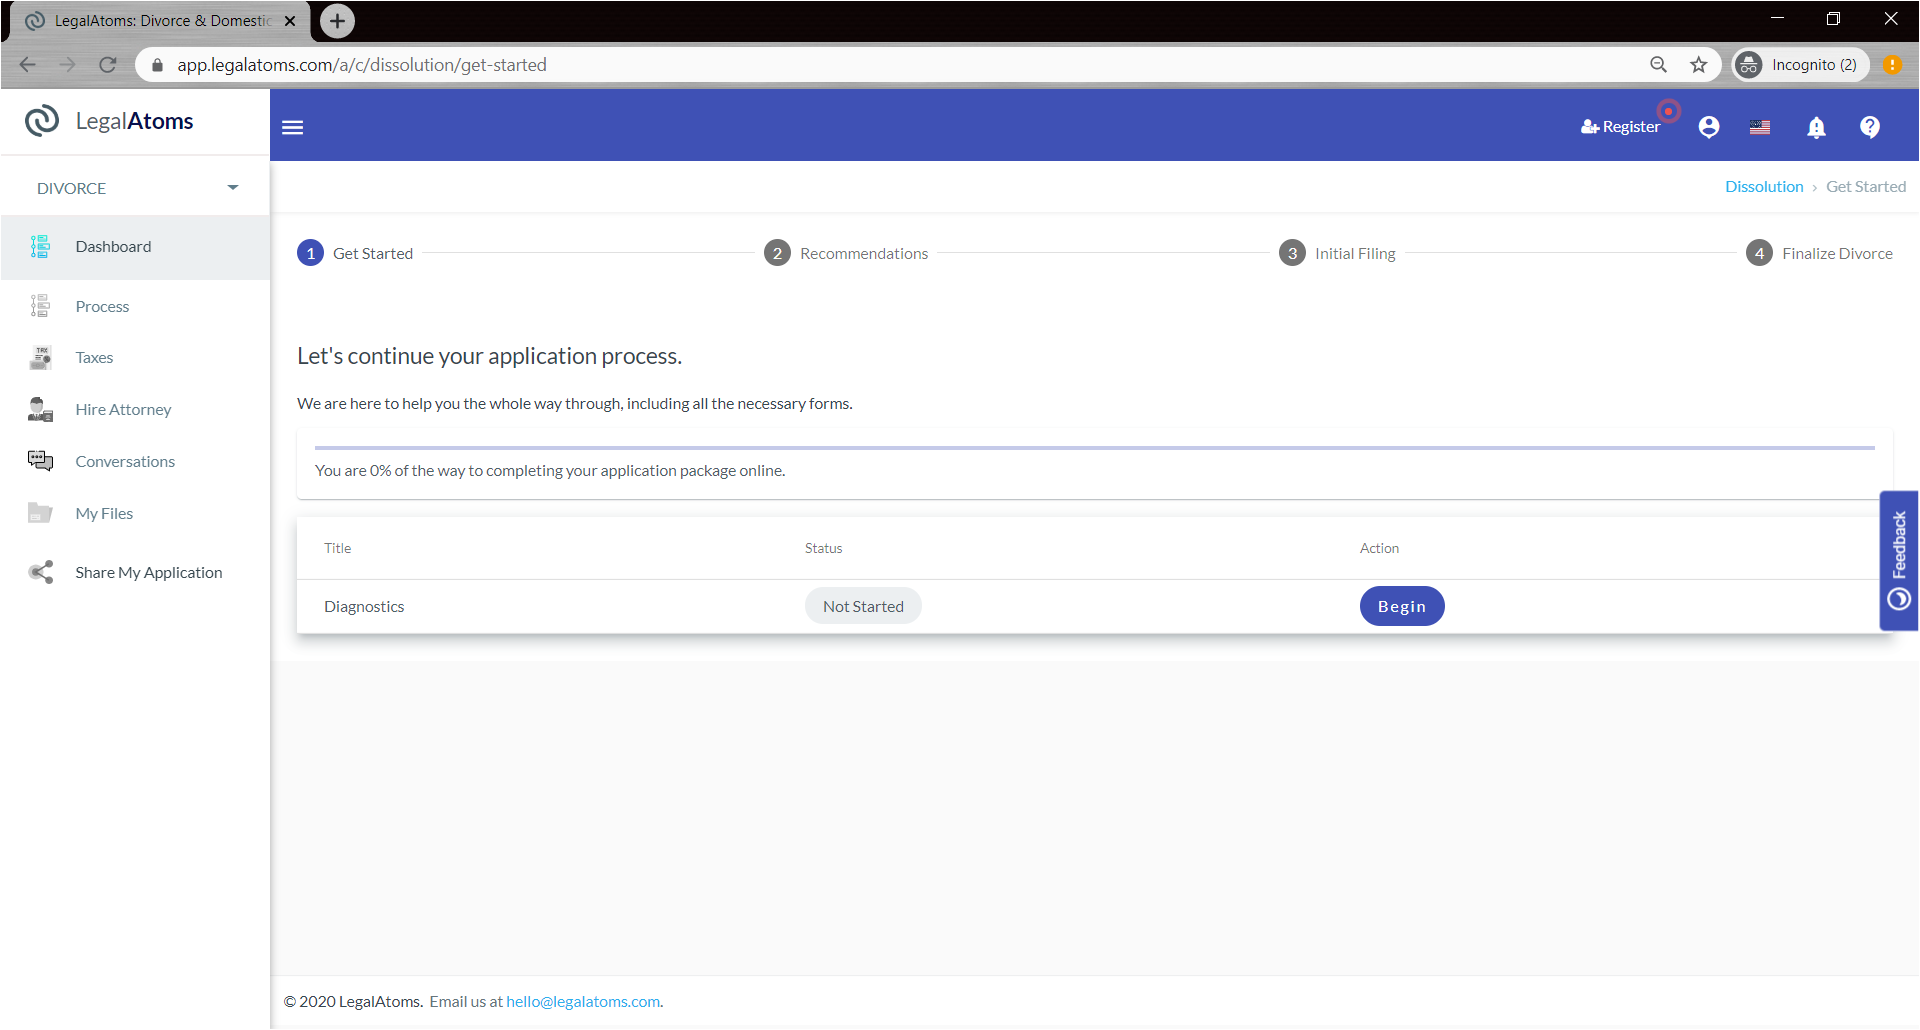Select step 4 Finalize Divorce
The width and height of the screenshot is (1920, 1030).
click(x=1819, y=253)
